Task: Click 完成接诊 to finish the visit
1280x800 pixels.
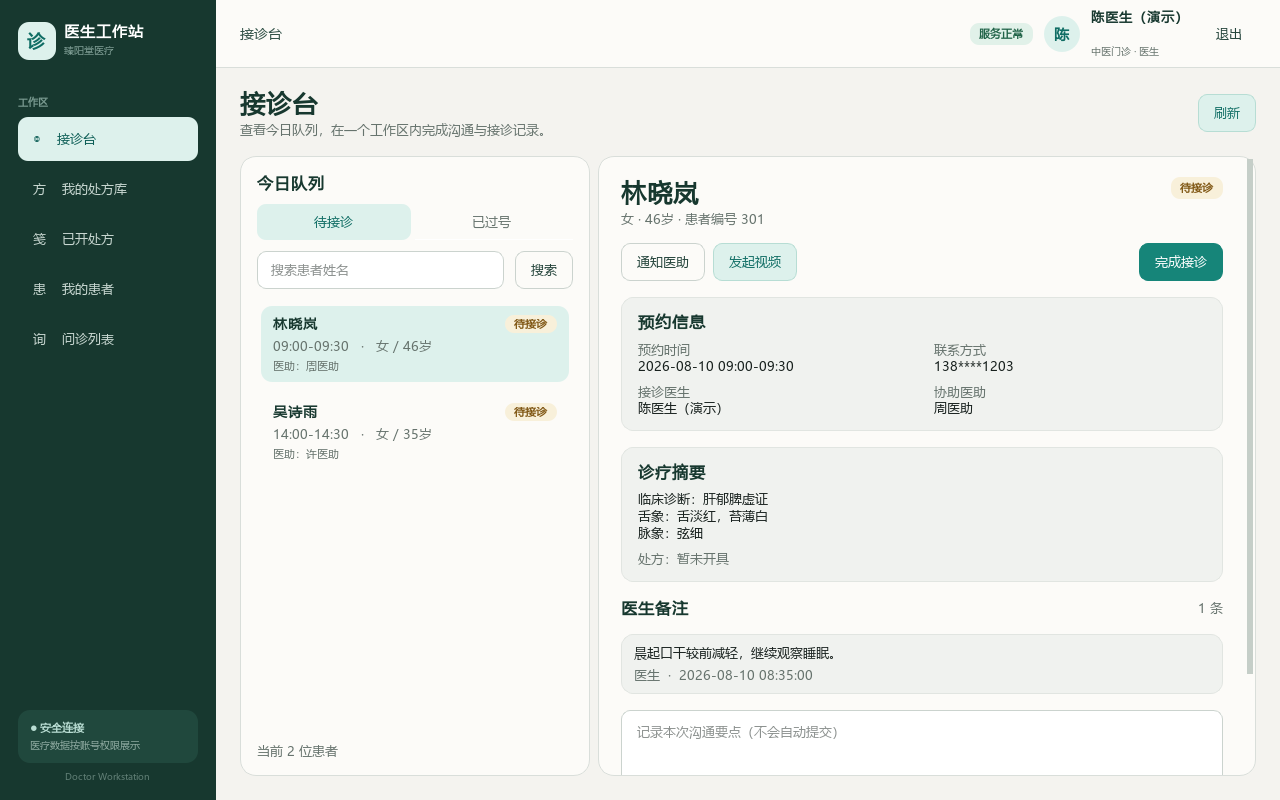Action: [1181, 262]
